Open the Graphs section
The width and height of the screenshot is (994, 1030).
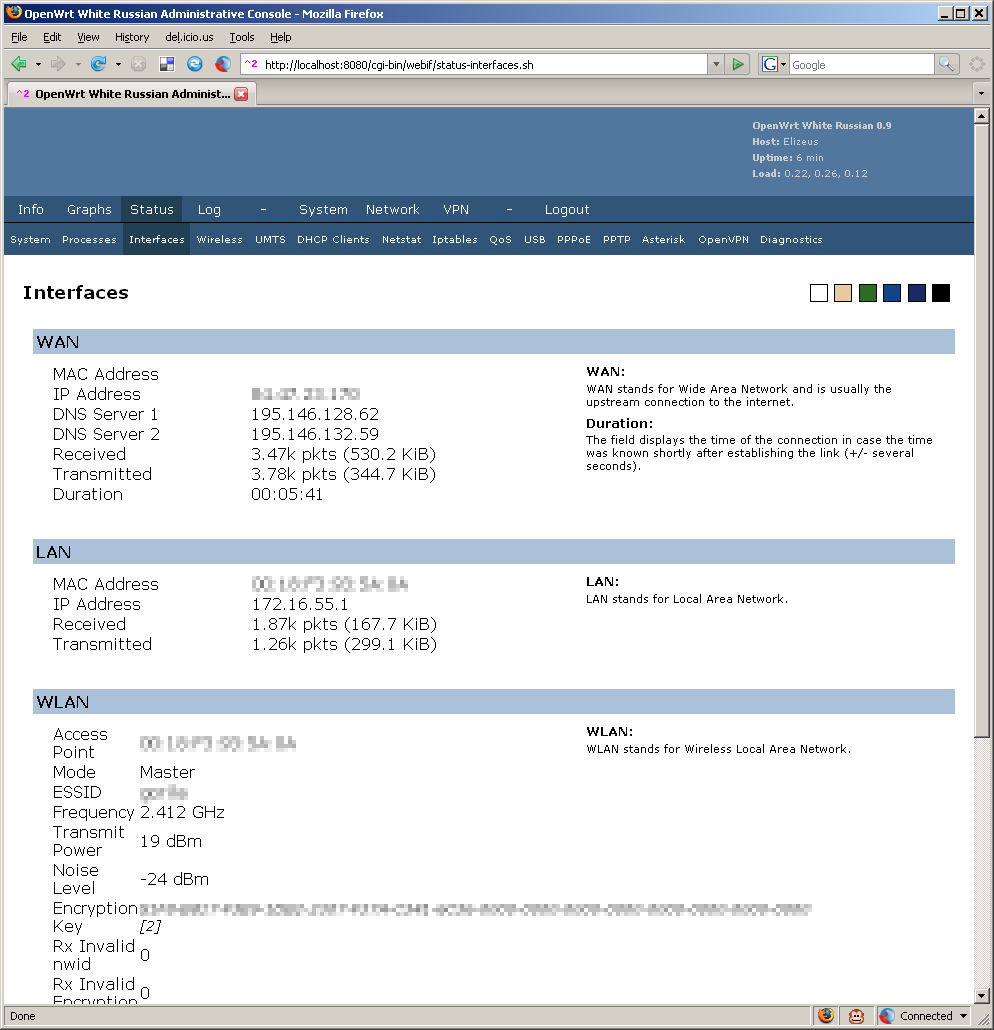(x=89, y=210)
